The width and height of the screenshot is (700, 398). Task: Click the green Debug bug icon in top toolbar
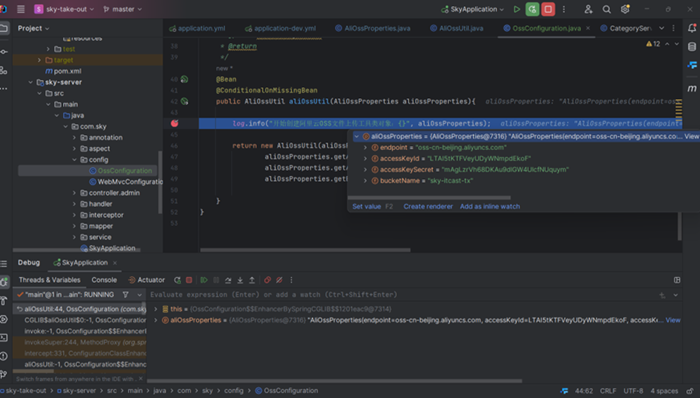click(x=532, y=9)
